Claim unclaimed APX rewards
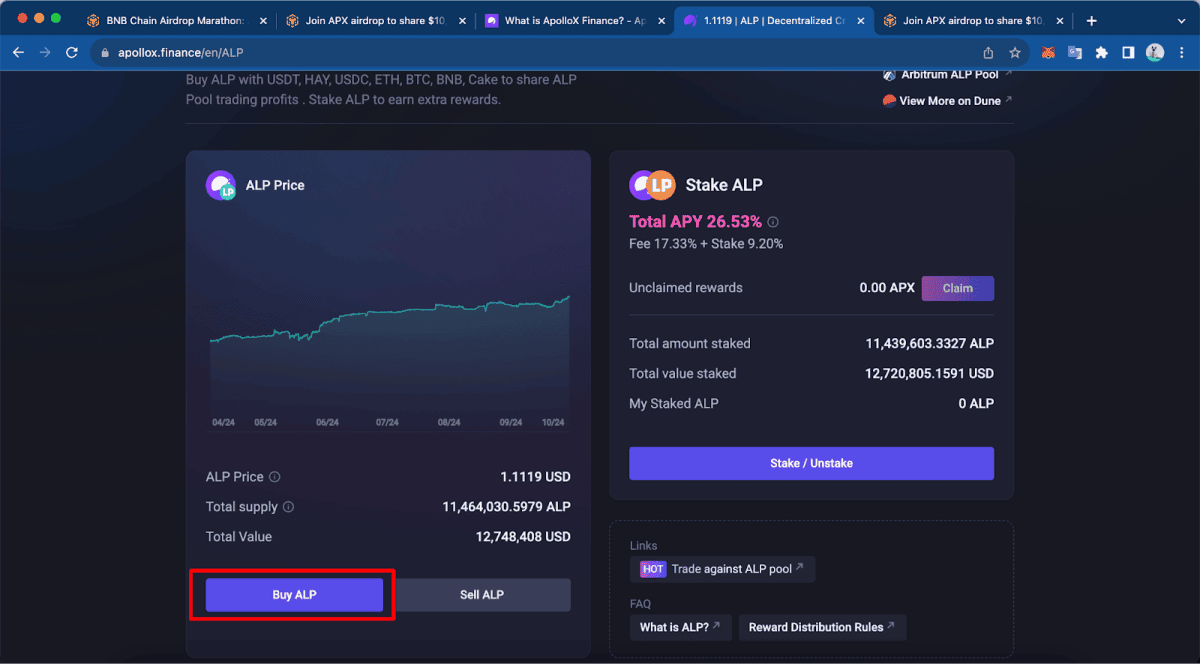1200x664 pixels. [x=957, y=288]
